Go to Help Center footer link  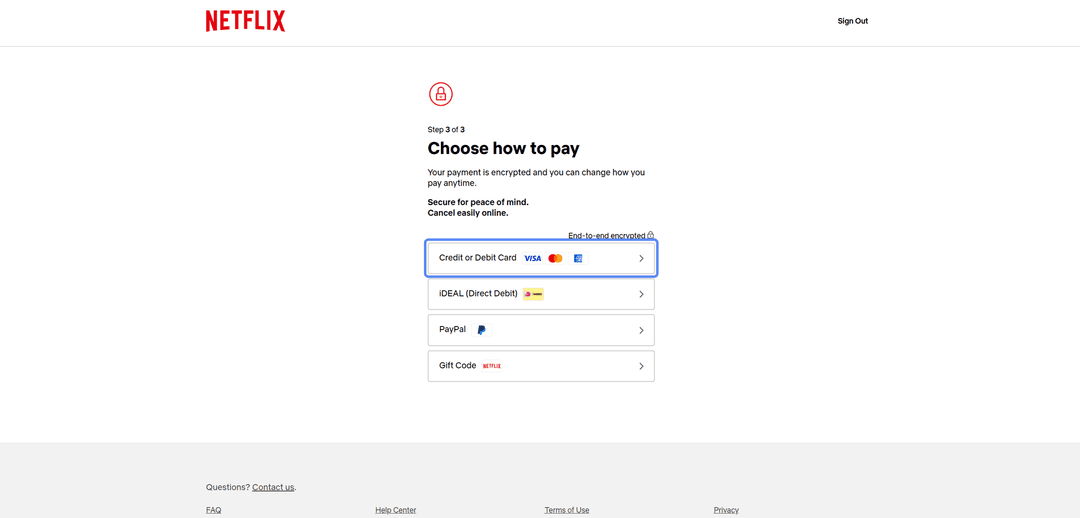click(x=395, y=510)
